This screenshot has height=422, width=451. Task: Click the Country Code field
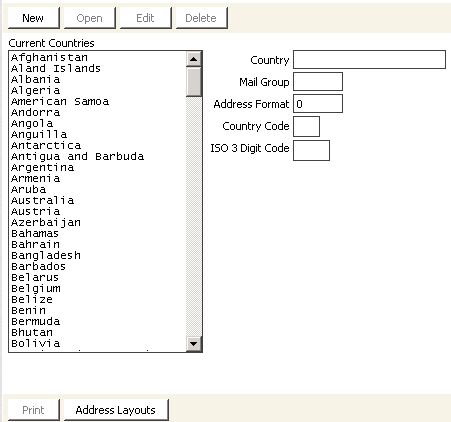pyautogui.click(x=306, y=126)
